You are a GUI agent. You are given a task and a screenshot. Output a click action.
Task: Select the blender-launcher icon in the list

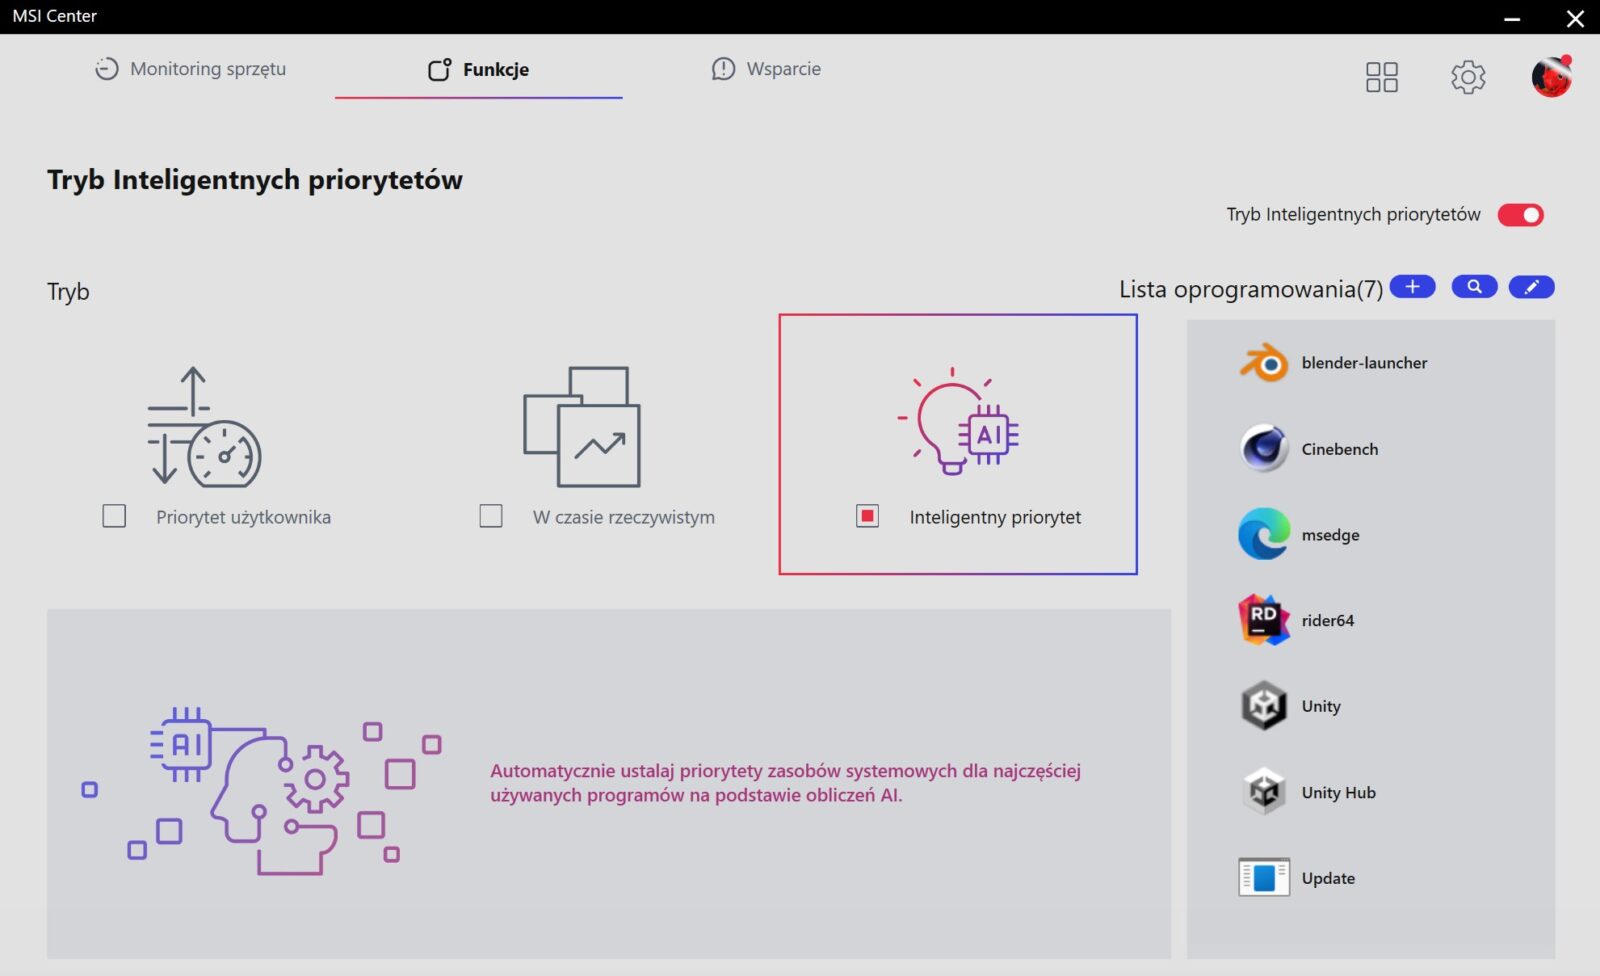[x=1264, y=363]
